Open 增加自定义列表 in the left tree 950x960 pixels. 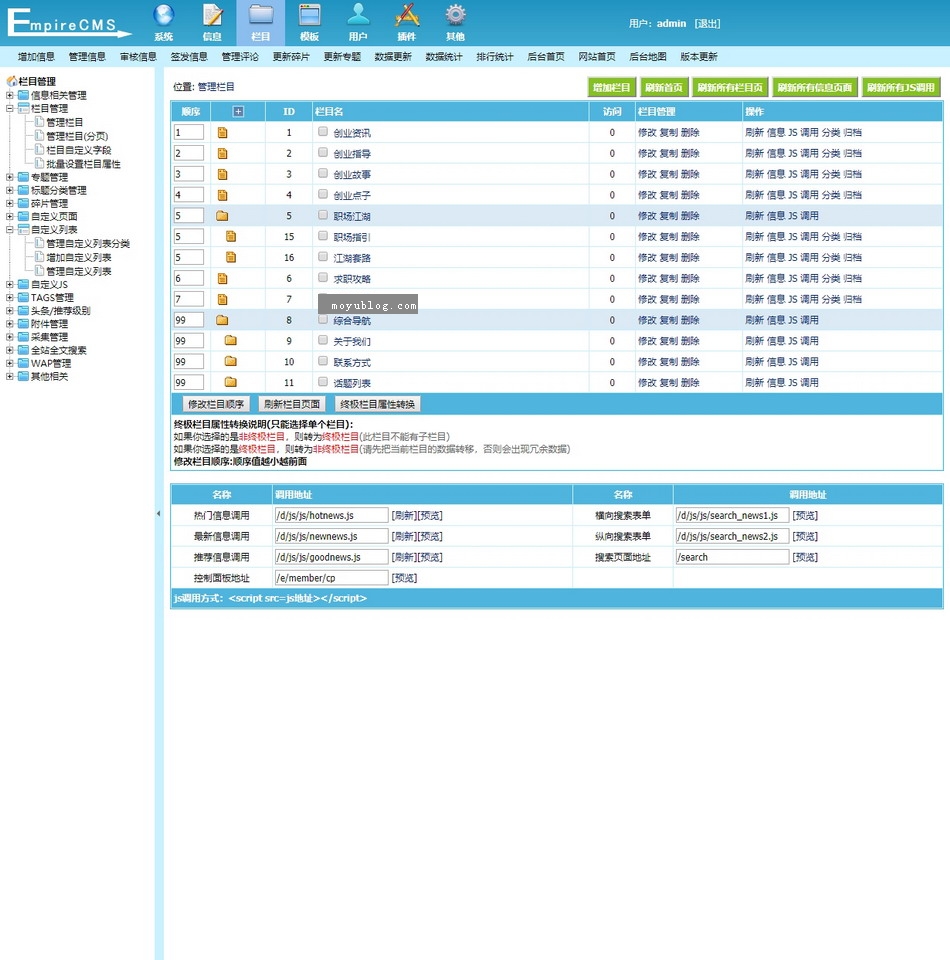click(x=79, y=257)
